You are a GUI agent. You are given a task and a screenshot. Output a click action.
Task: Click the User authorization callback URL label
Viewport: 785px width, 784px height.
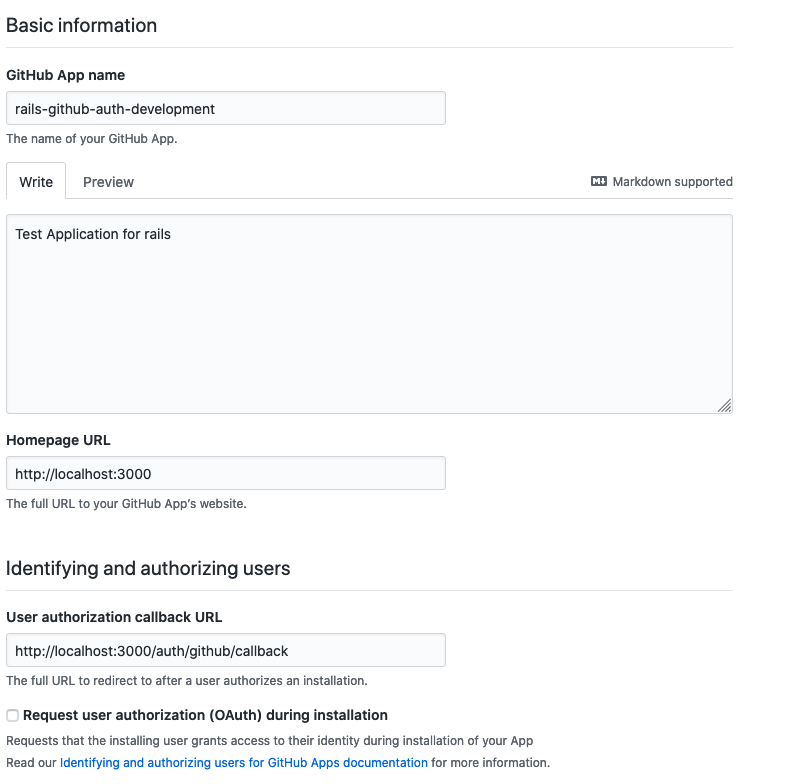tap(114, 617)
